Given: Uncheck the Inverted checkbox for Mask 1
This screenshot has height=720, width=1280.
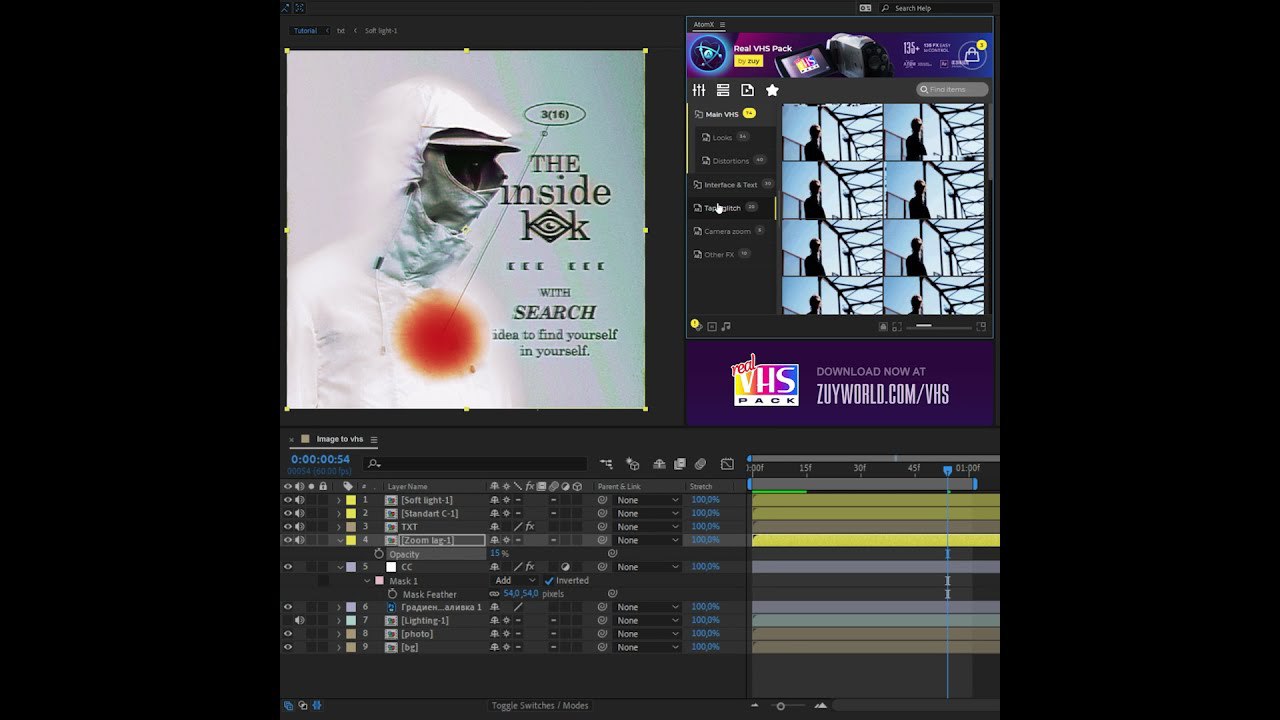Looking at the screenshot, I should pos(549,581).
